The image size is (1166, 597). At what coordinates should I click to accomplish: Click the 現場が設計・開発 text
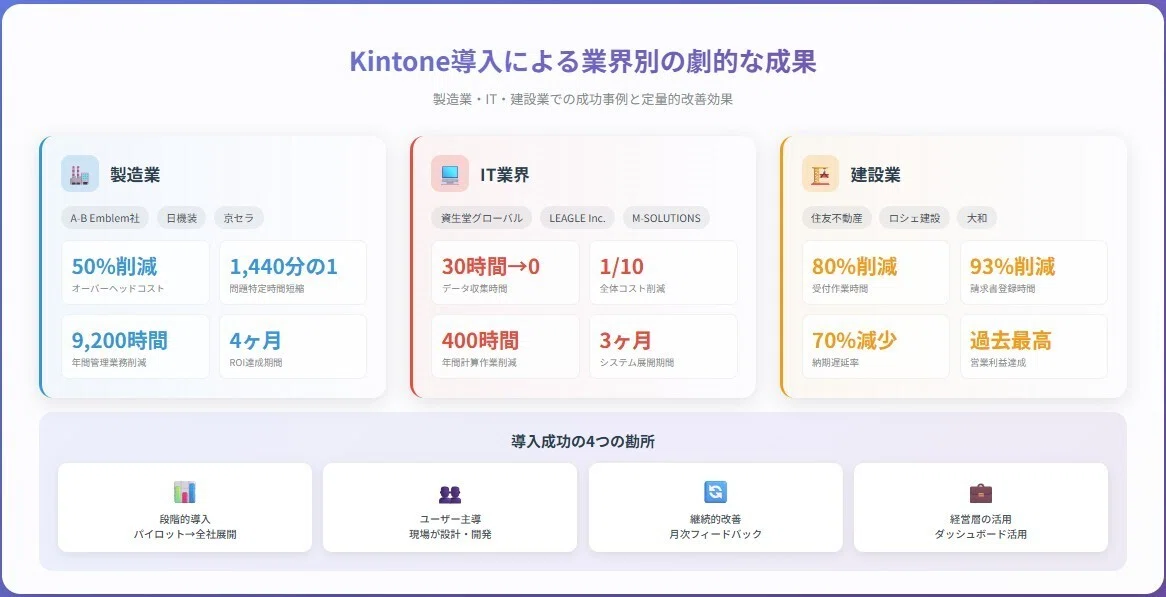450,535
